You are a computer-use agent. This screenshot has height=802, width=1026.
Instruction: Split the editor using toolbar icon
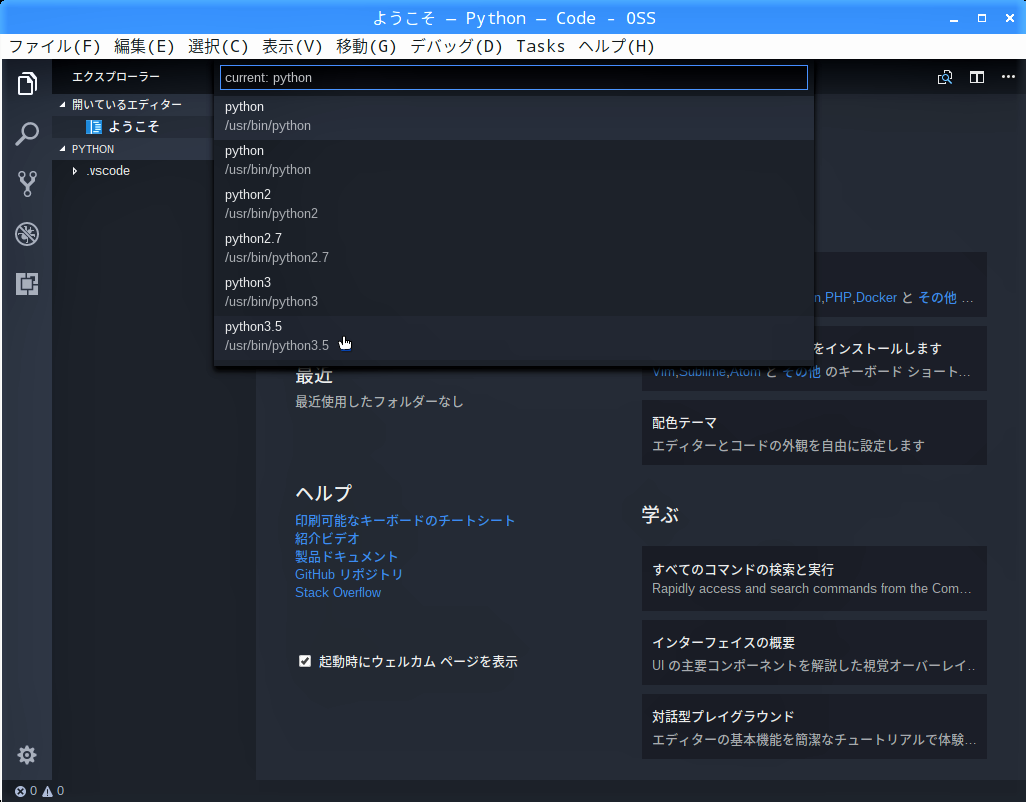(x=977, y=77)
